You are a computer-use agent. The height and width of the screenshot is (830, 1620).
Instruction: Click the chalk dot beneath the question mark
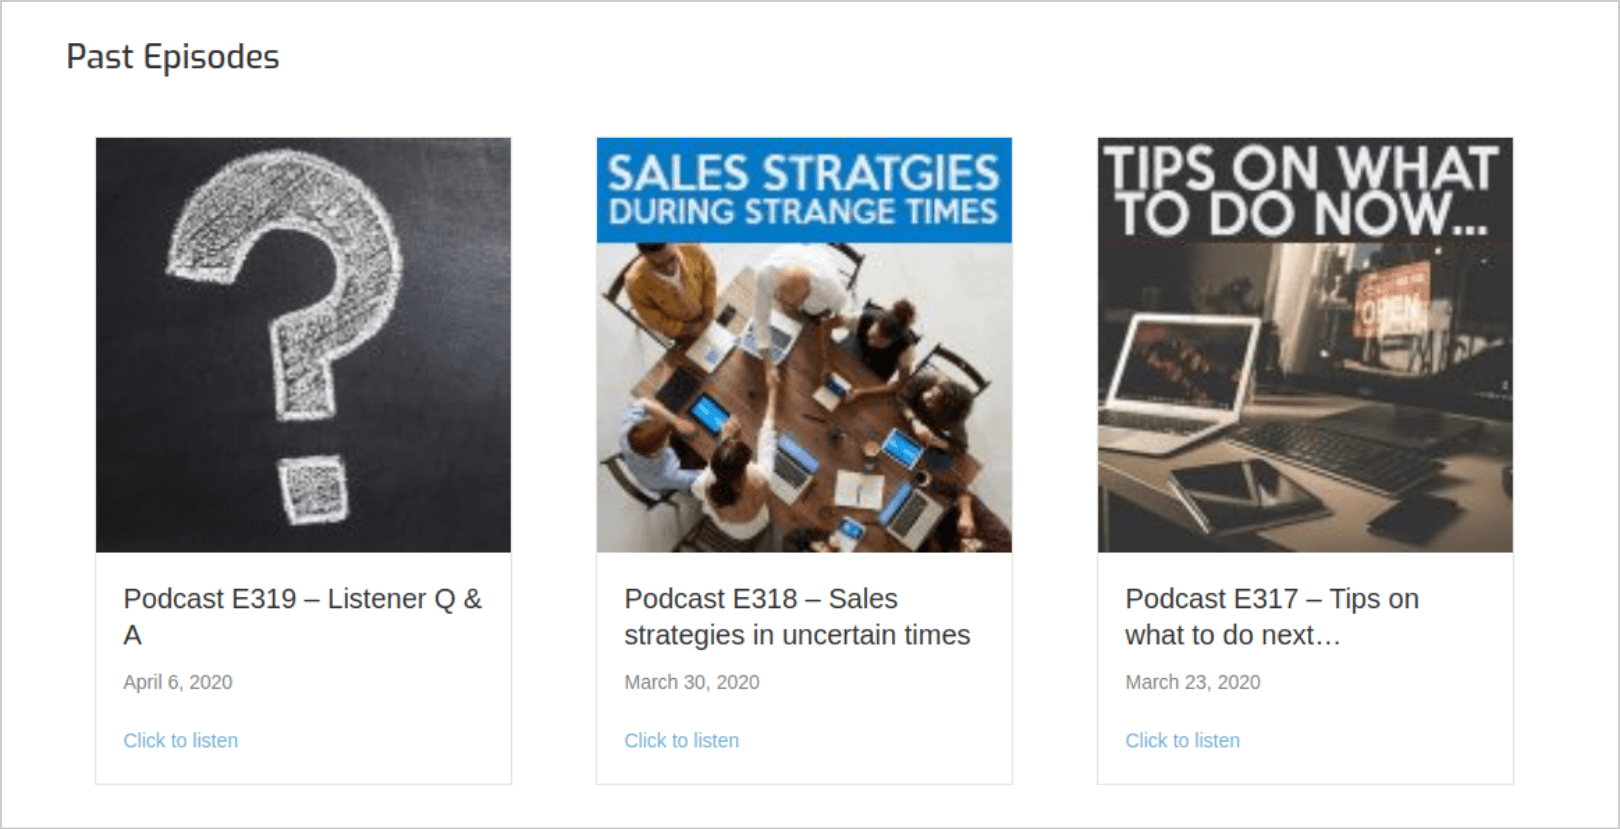(x=314, y=489)
